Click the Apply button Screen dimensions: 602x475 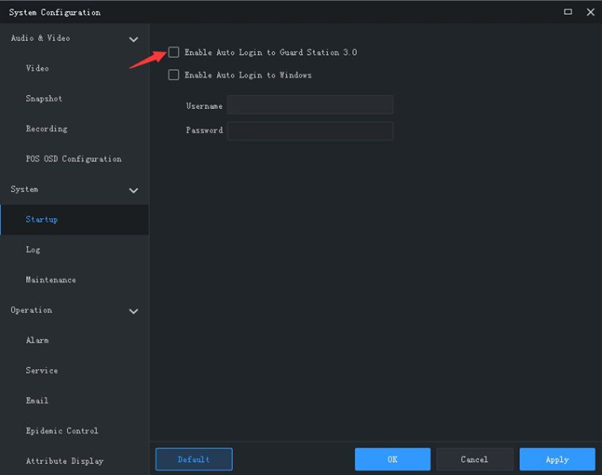click(557, 459)
